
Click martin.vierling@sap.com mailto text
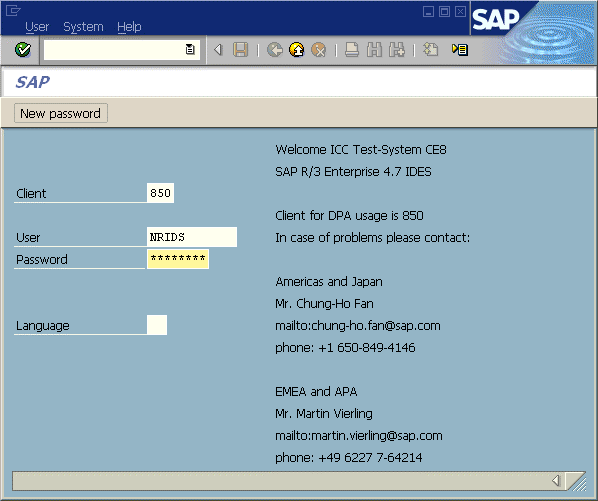click(358, 435)
